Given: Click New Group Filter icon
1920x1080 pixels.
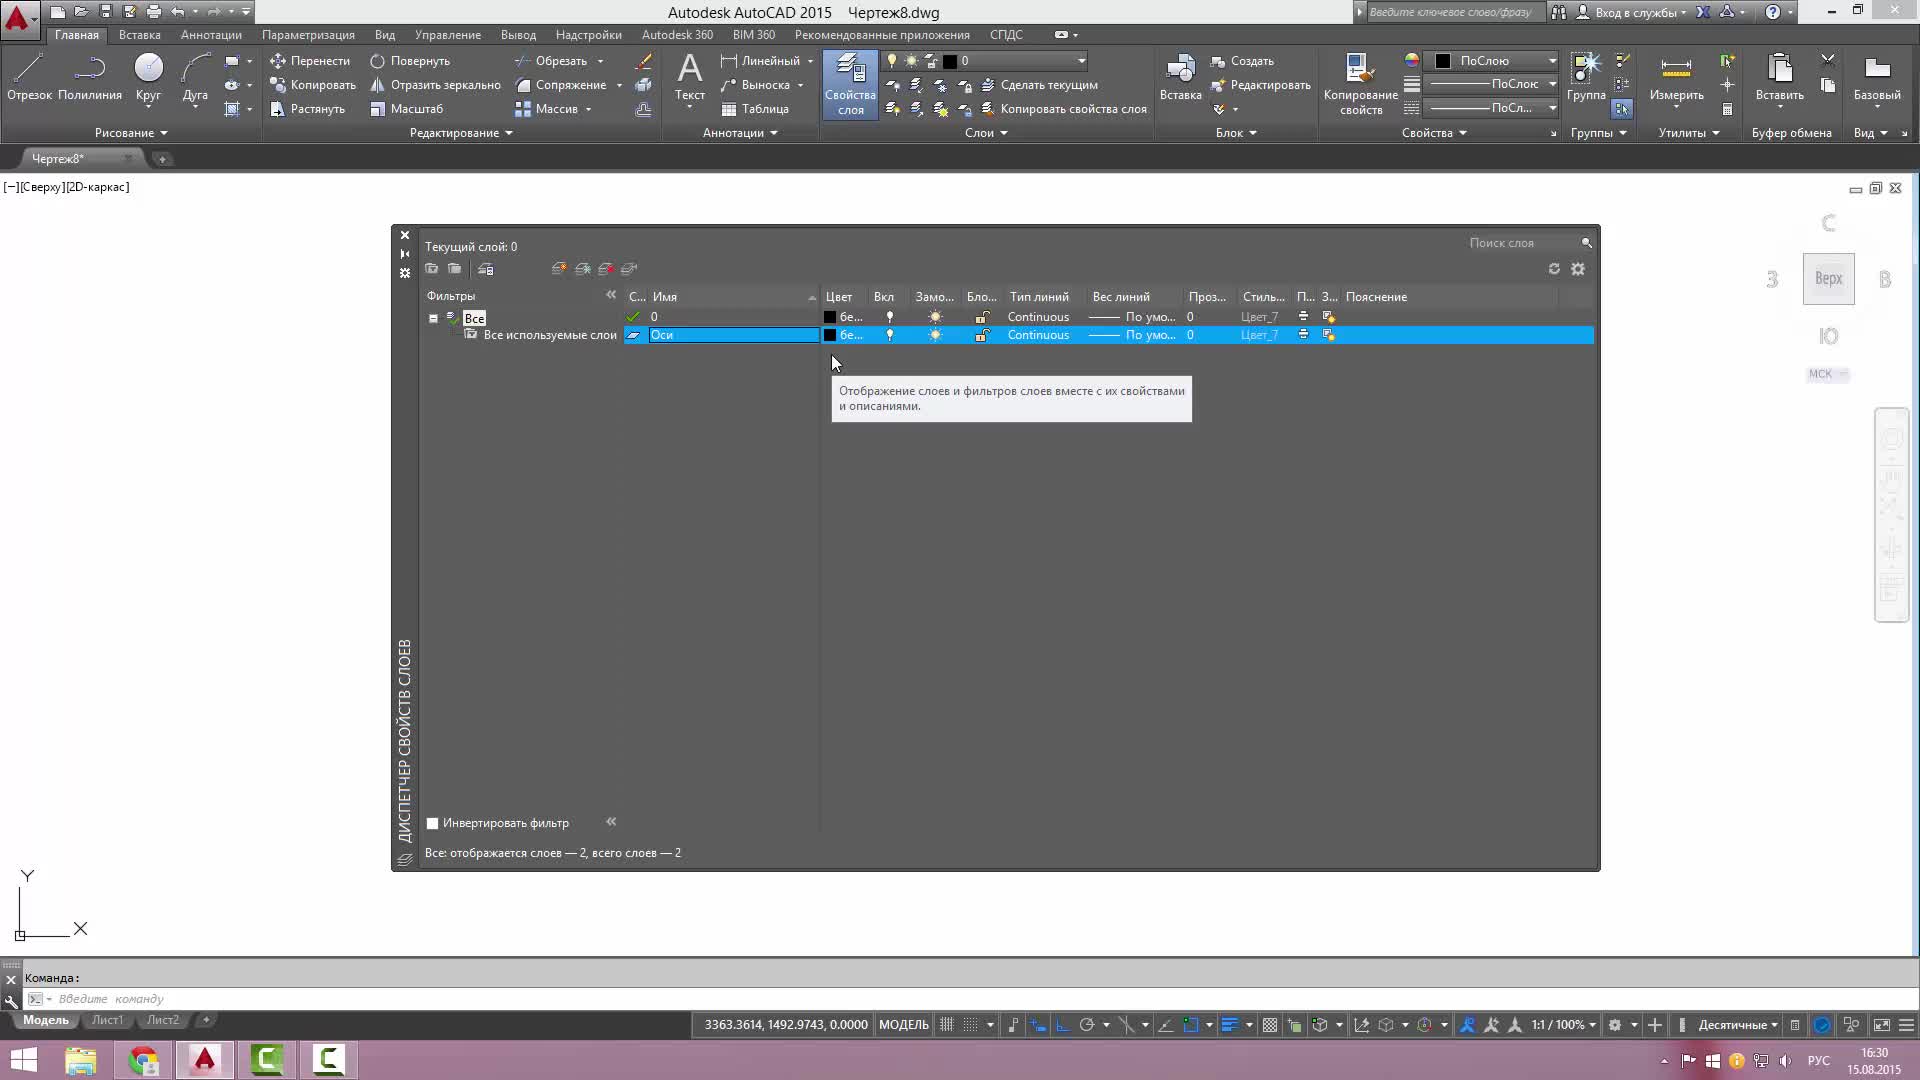Looking at the screenshot, I should pyautogui.click(x=454, y=269).
